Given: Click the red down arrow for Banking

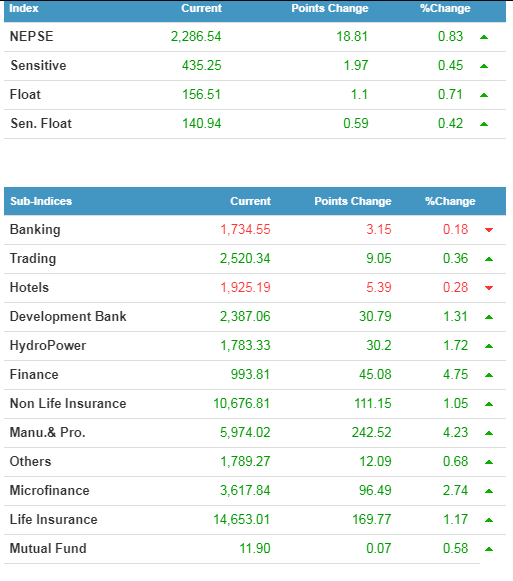Looking at the screenshot, I should (x=489, y=230).
